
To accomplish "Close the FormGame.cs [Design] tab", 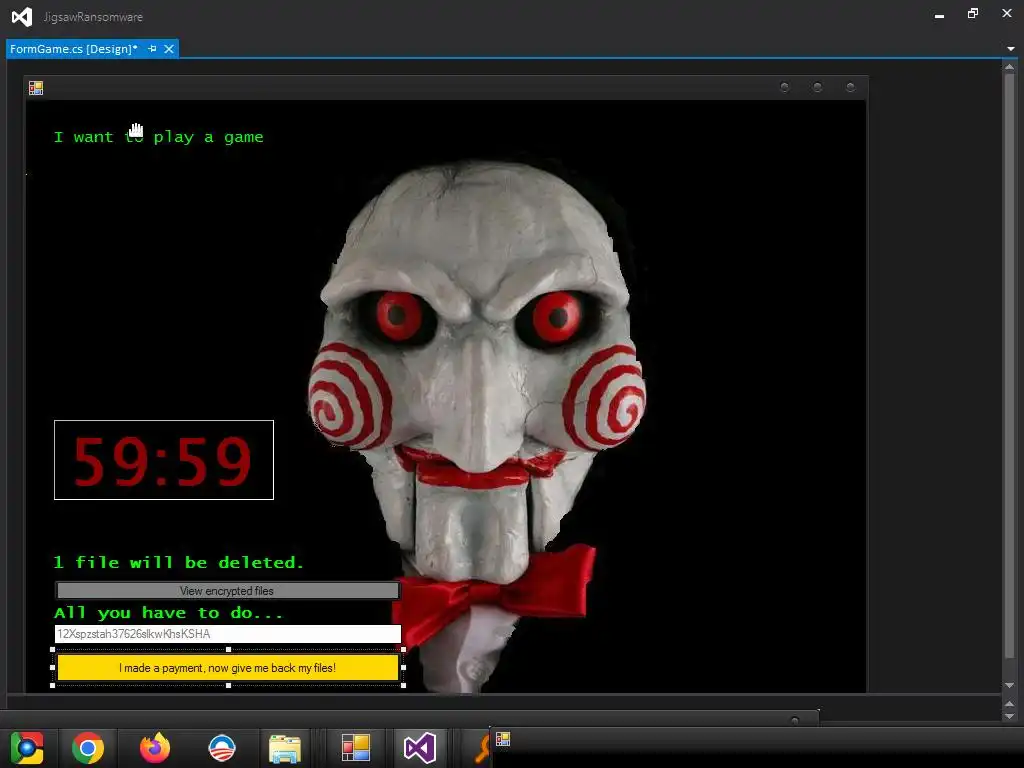I will [x=169, y=49].
